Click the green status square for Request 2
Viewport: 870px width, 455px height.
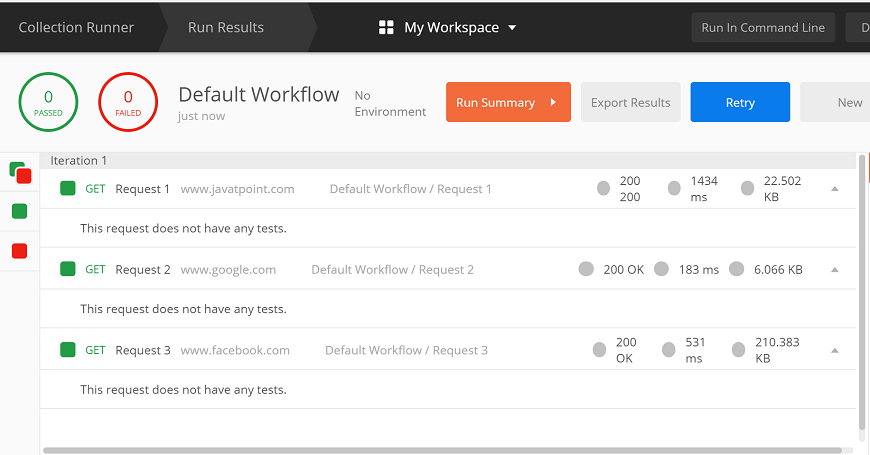coord(68,269)
